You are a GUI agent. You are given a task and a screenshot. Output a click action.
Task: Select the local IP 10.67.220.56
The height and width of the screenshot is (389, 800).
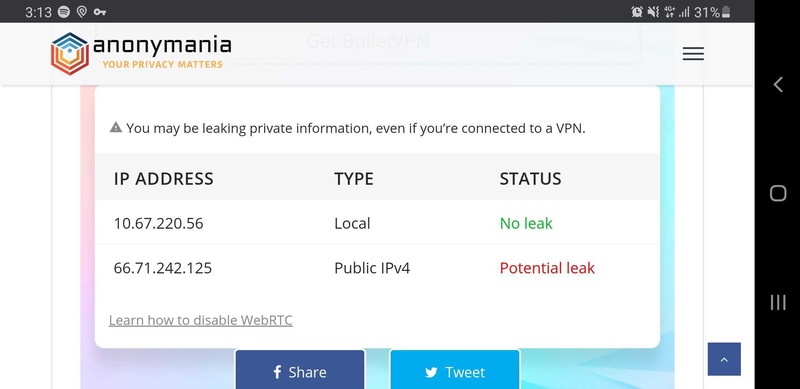(x=158, y=223)
